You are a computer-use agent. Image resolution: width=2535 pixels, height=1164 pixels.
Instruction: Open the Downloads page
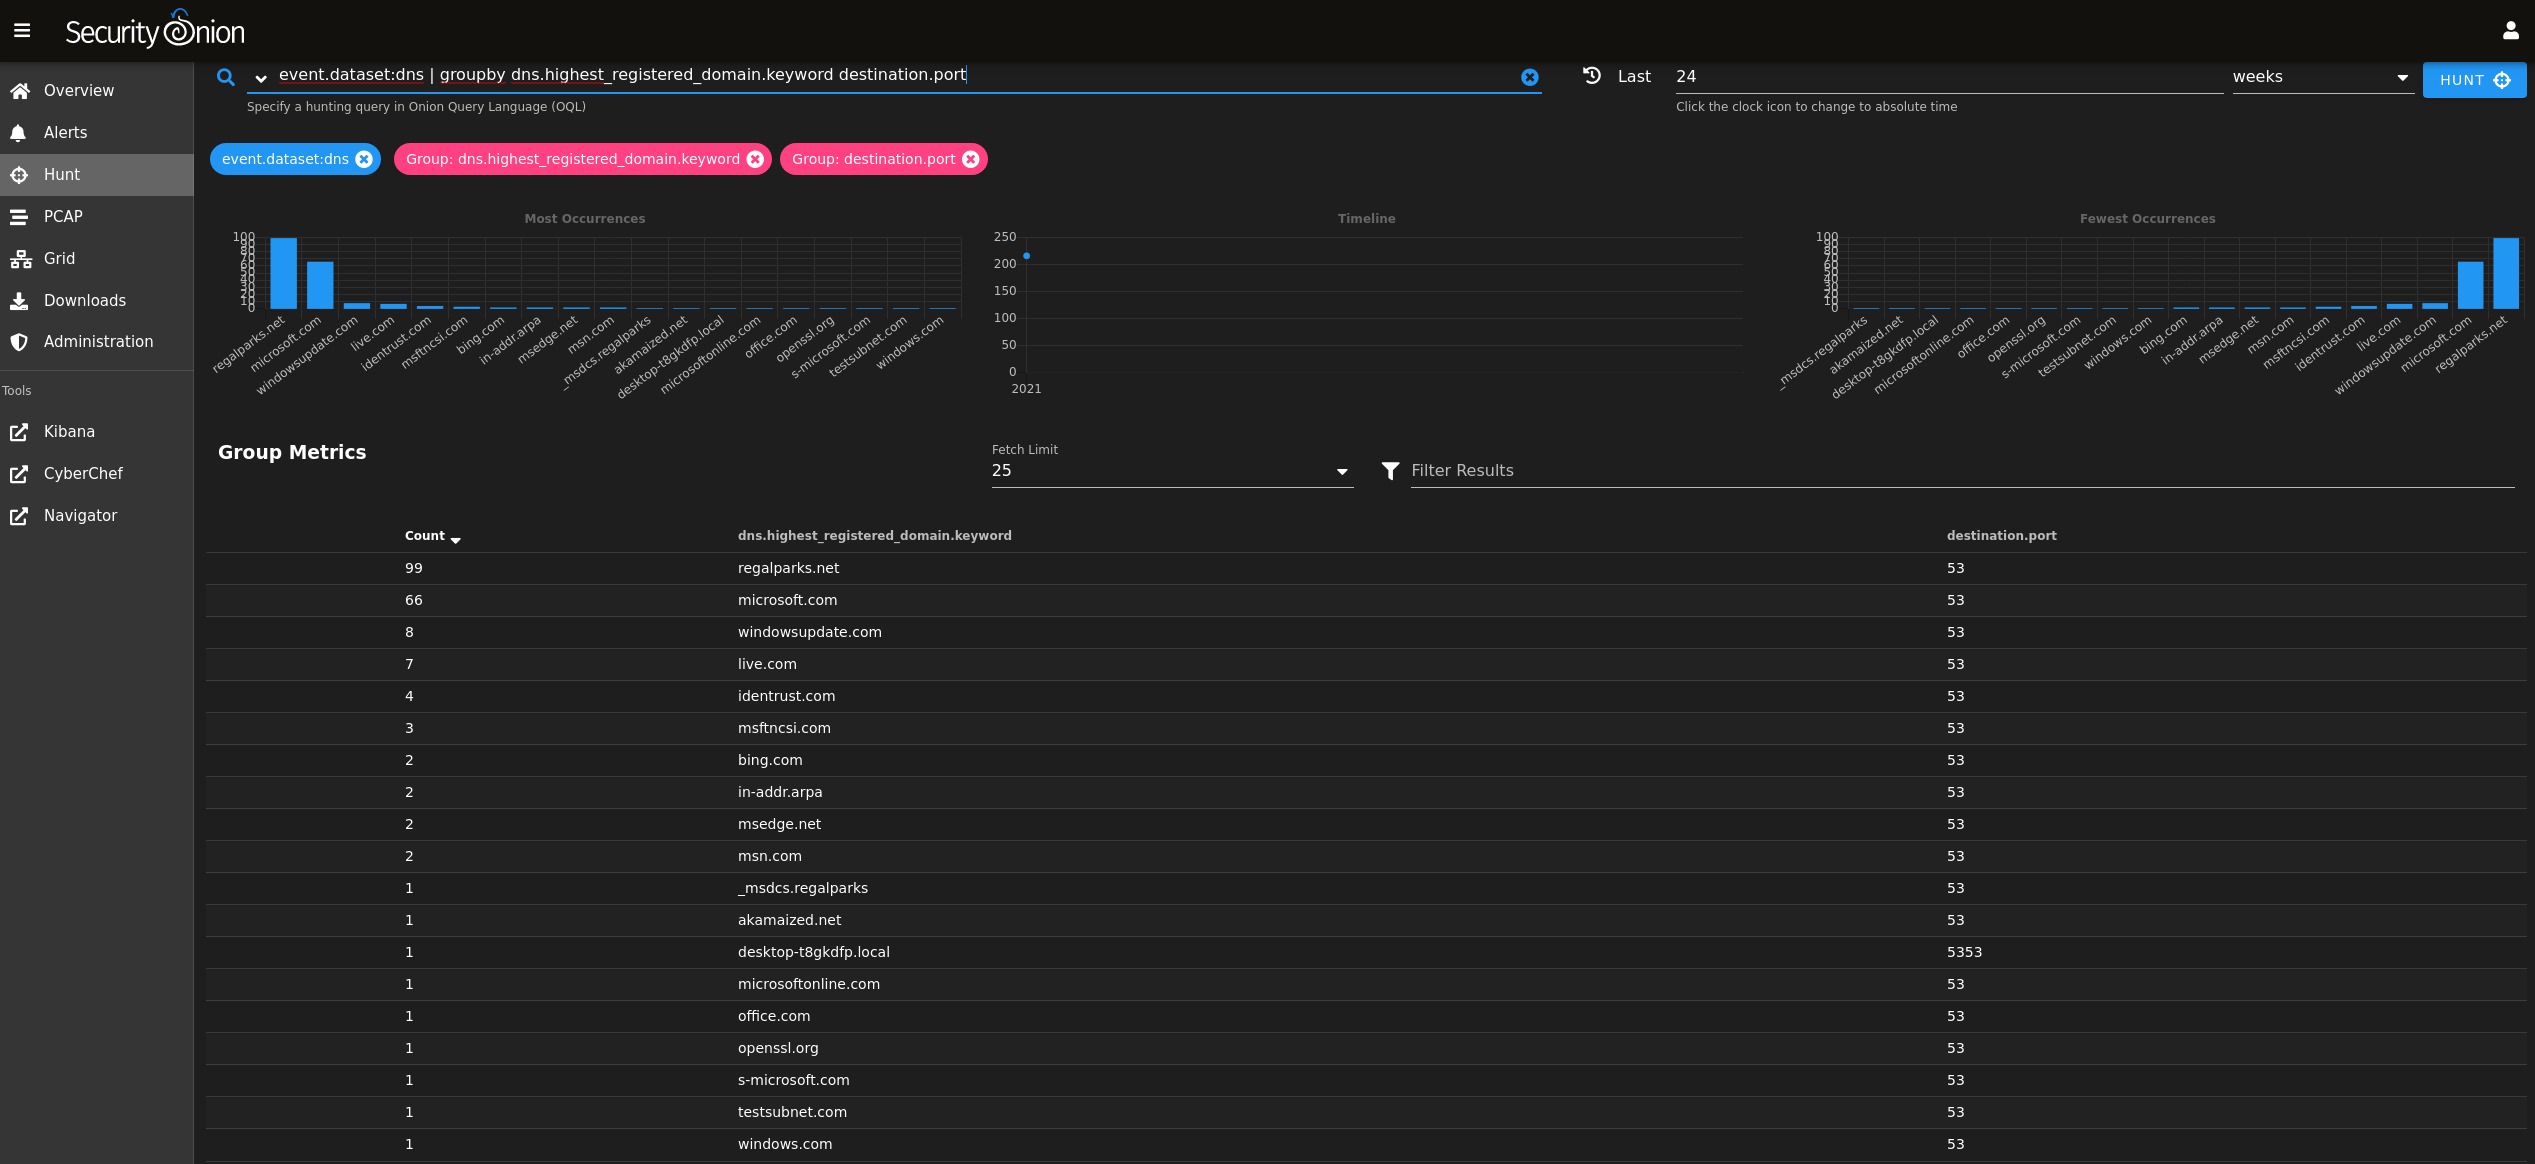click(x=97, y=301)
